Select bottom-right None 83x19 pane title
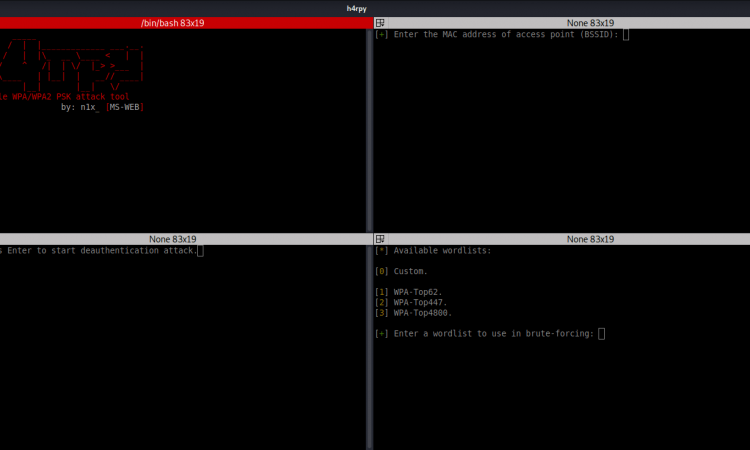750x450 pixels. [x=590, y=239]
